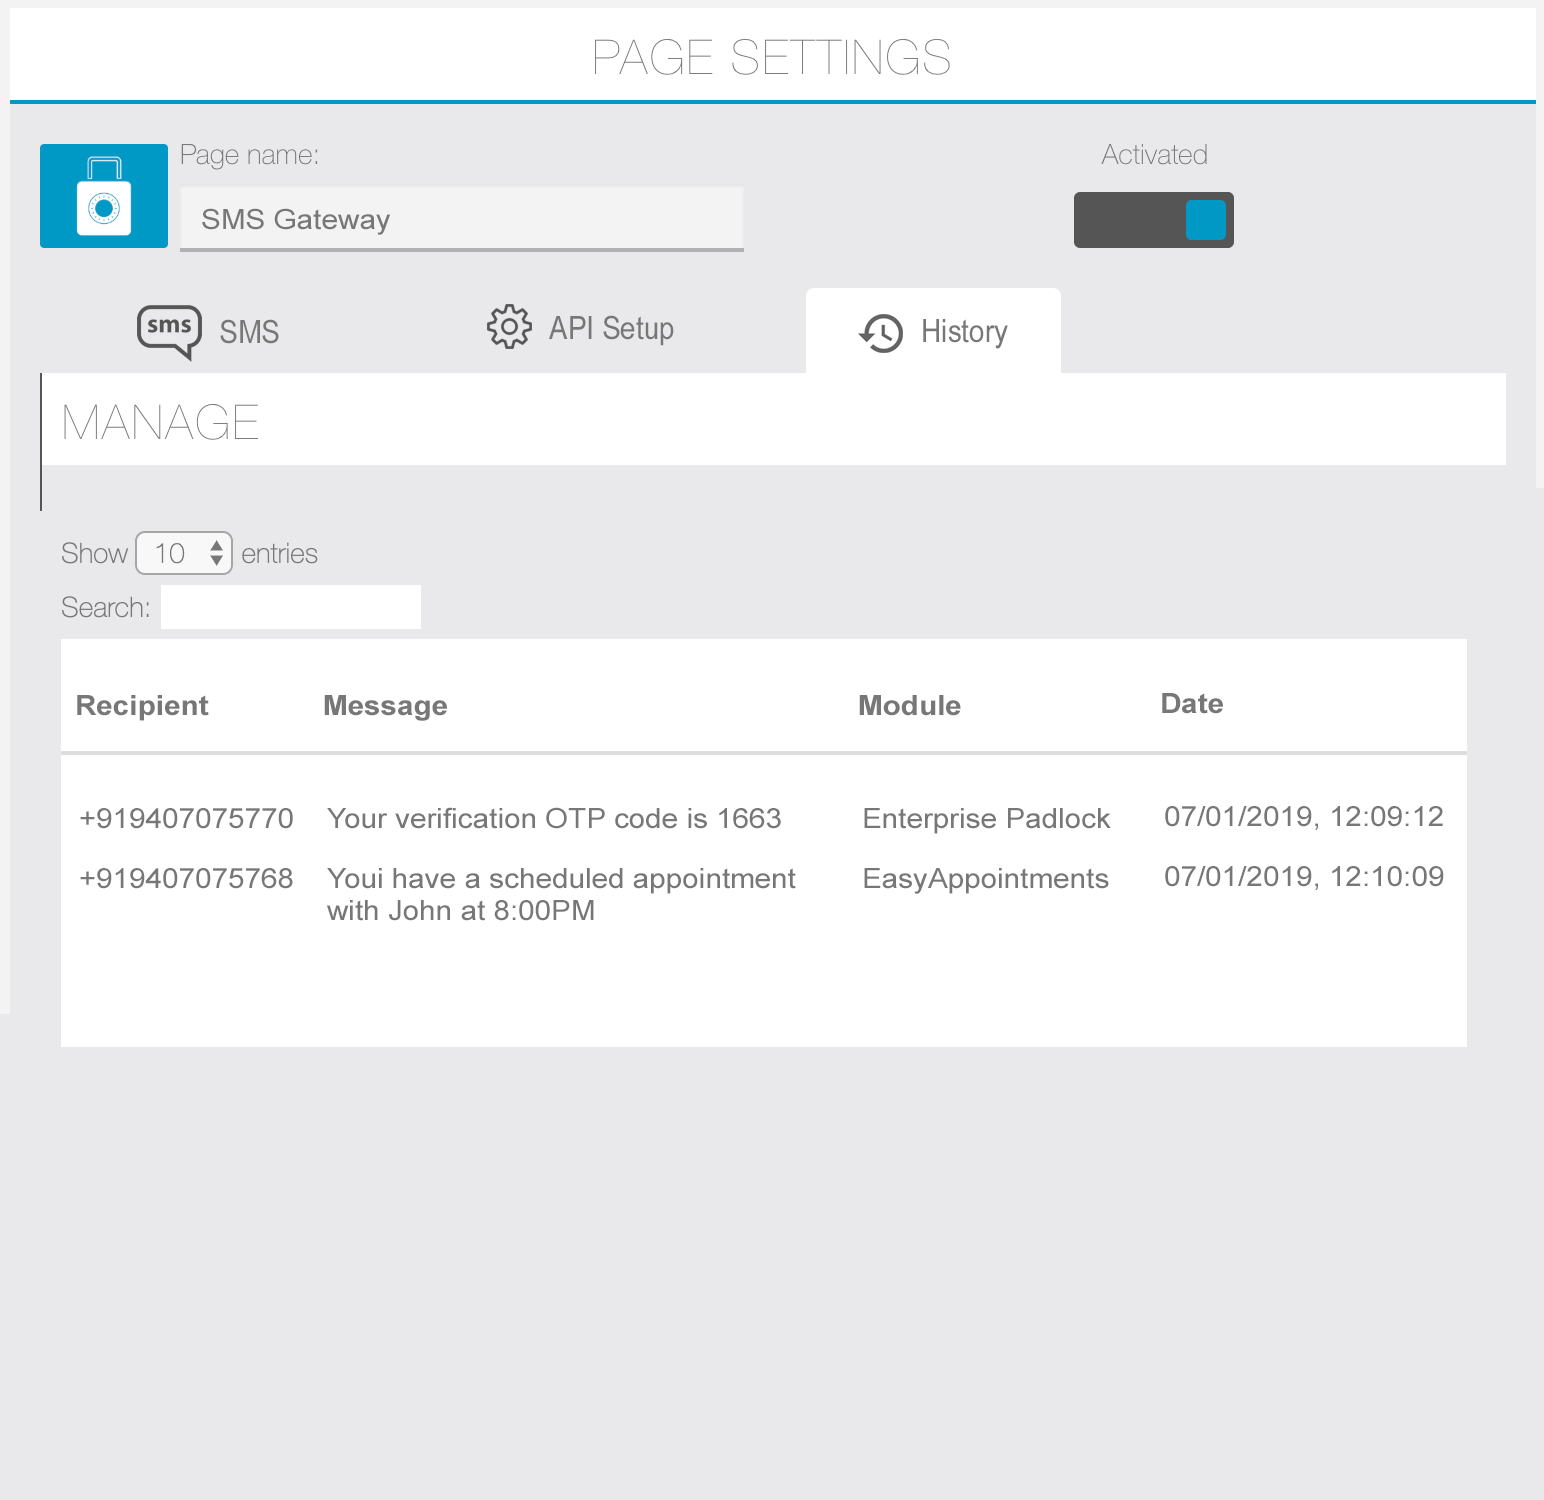
Task: Click the Enterprise Padlock module cell
Action: (x=986, y=818)
